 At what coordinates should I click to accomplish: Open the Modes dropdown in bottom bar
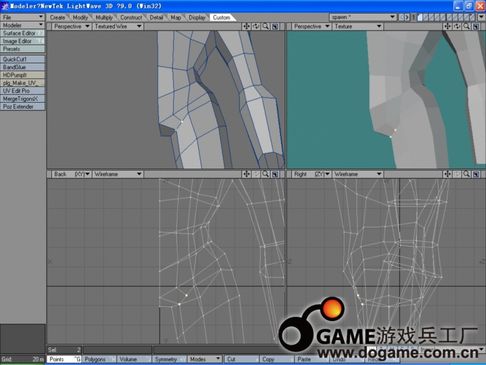pos(205,359)
